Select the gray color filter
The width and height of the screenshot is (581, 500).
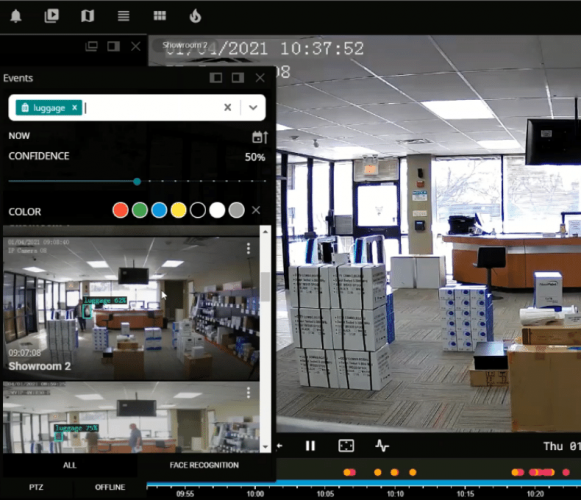tap(236, 210)
